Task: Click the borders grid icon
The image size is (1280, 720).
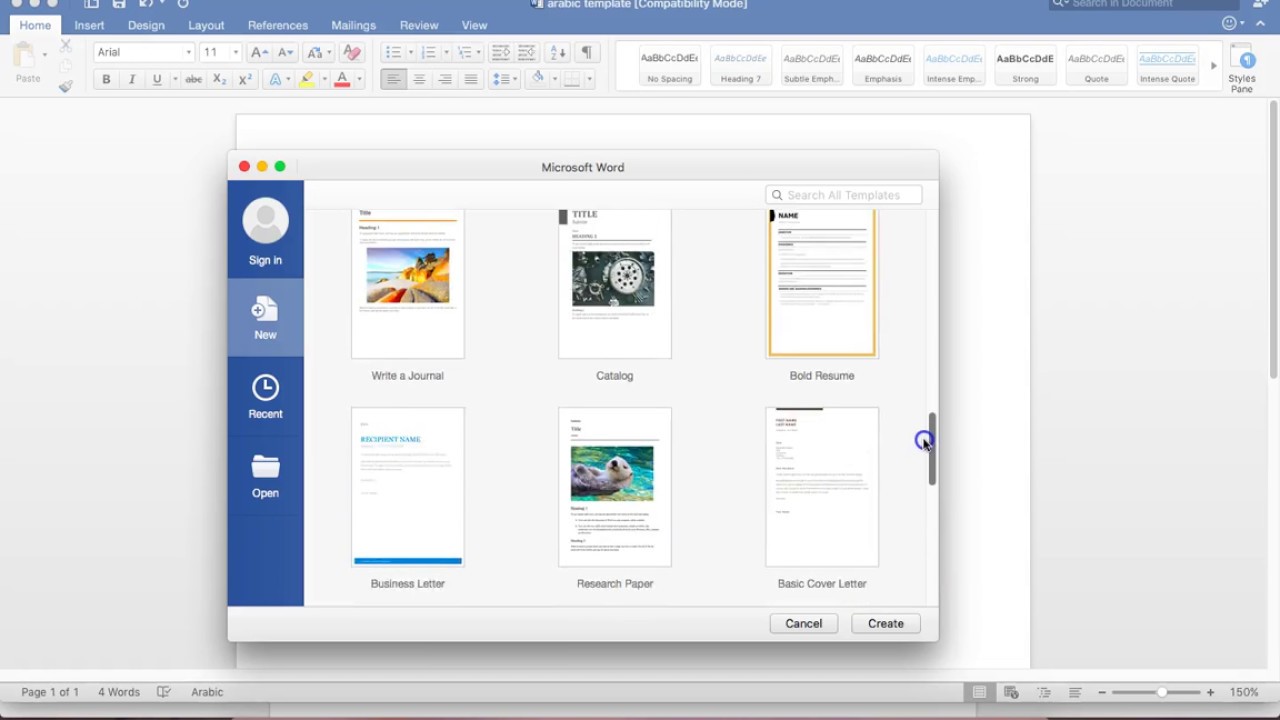Action: [x=572, y=79]
